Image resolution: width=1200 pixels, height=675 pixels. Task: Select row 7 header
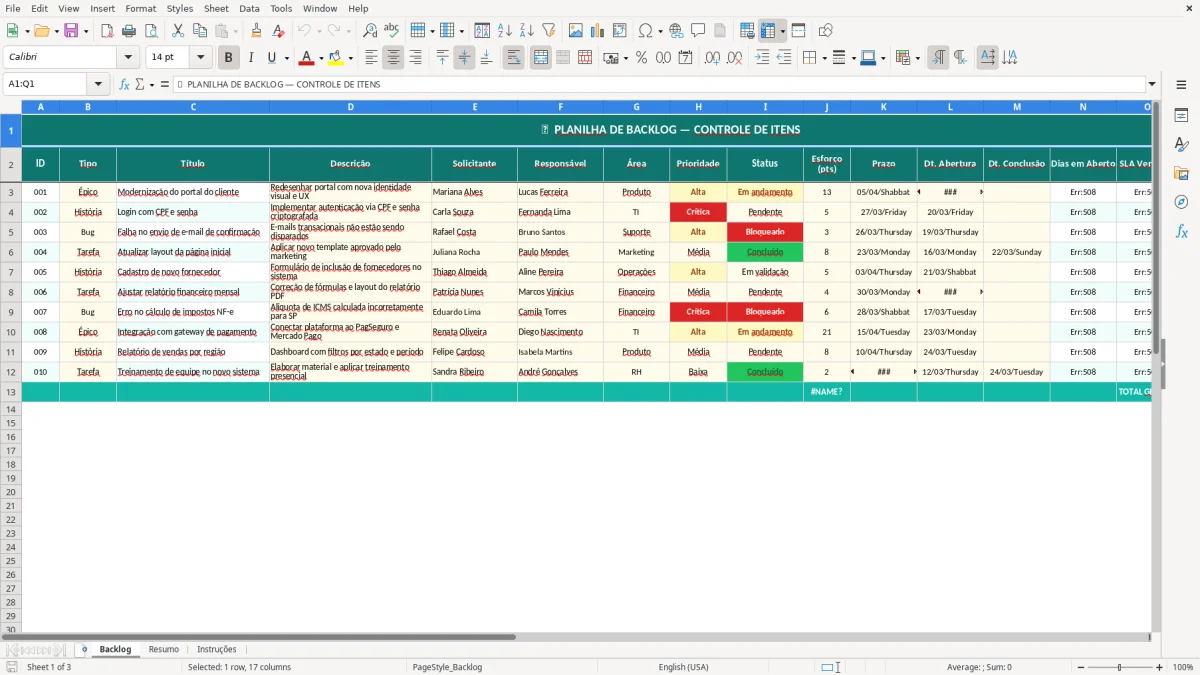11,272
